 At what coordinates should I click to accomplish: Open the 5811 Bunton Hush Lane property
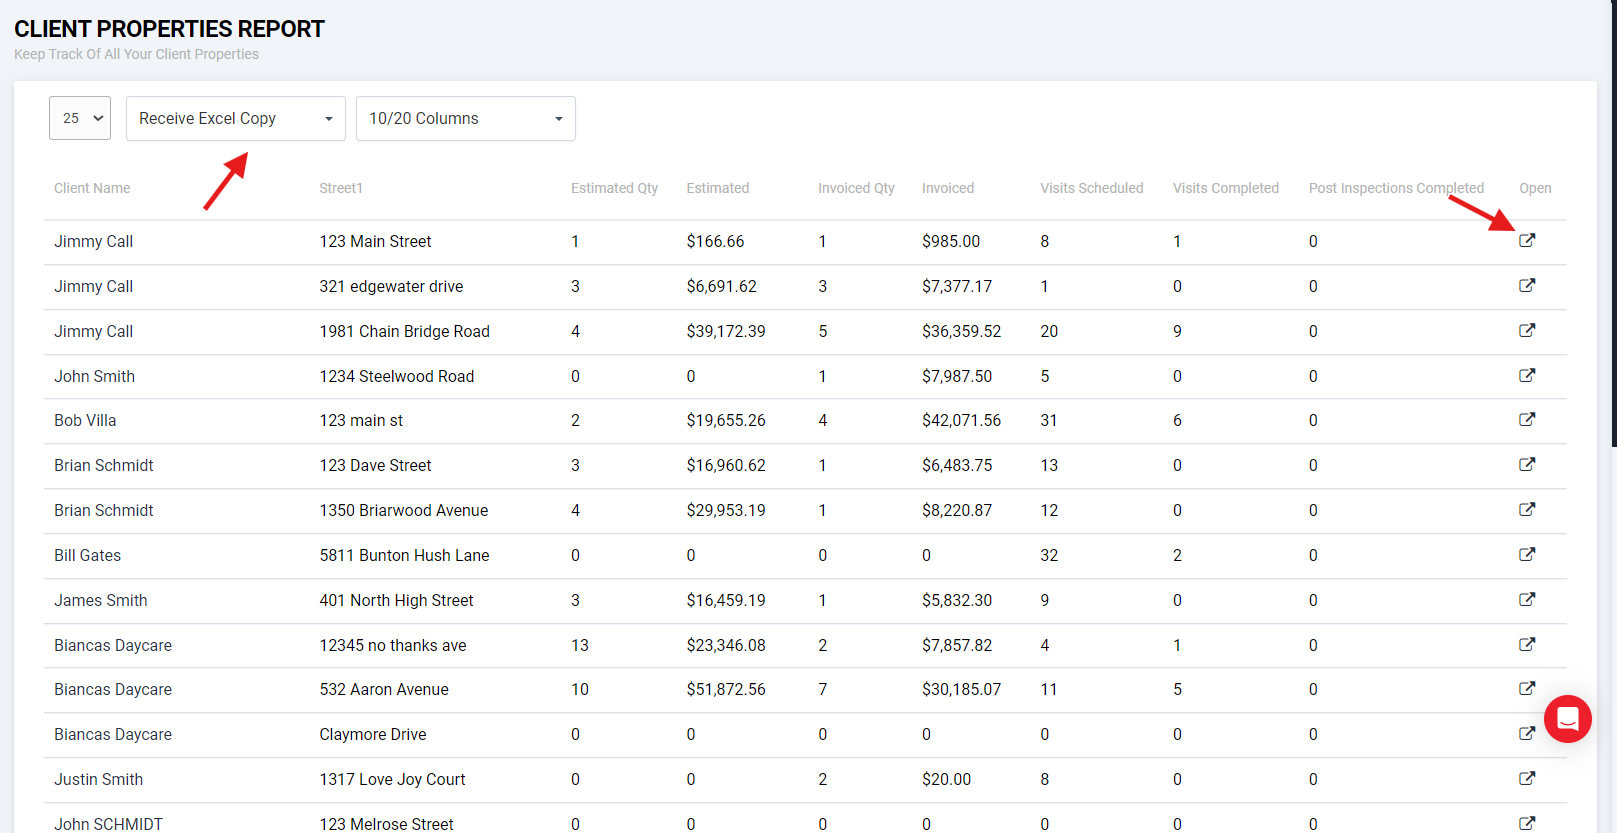(x=1526, y=555)
